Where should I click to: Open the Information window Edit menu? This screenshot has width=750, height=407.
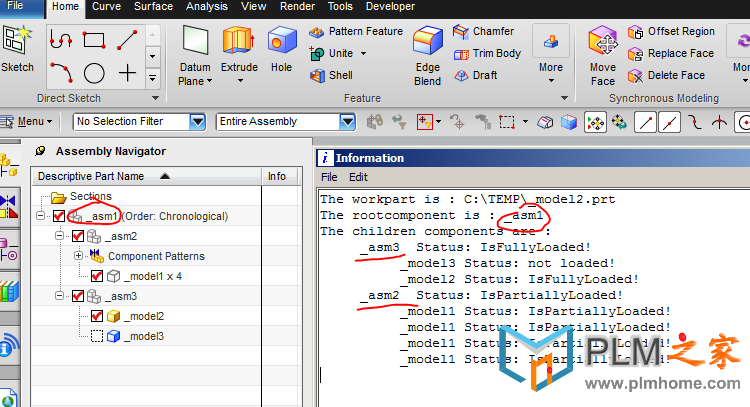[358, 177]
